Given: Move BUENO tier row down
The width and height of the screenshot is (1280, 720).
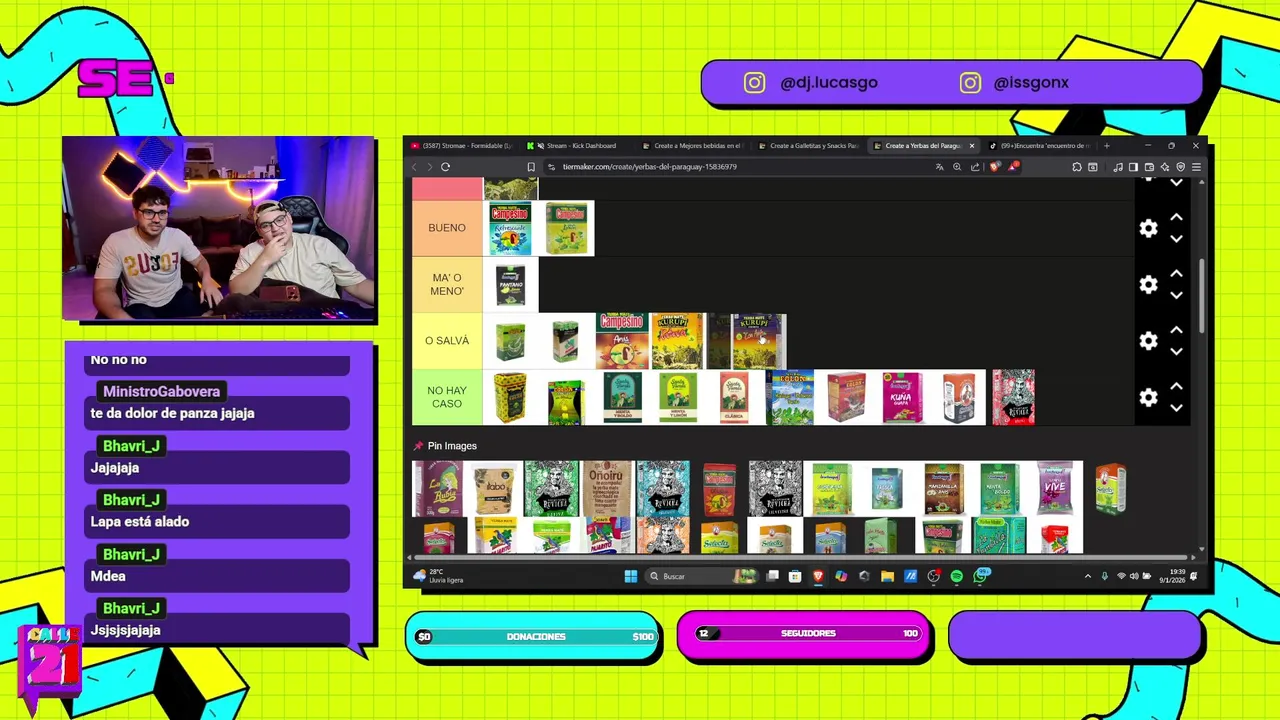Looking at the screenshot, I should (1176, 239).
